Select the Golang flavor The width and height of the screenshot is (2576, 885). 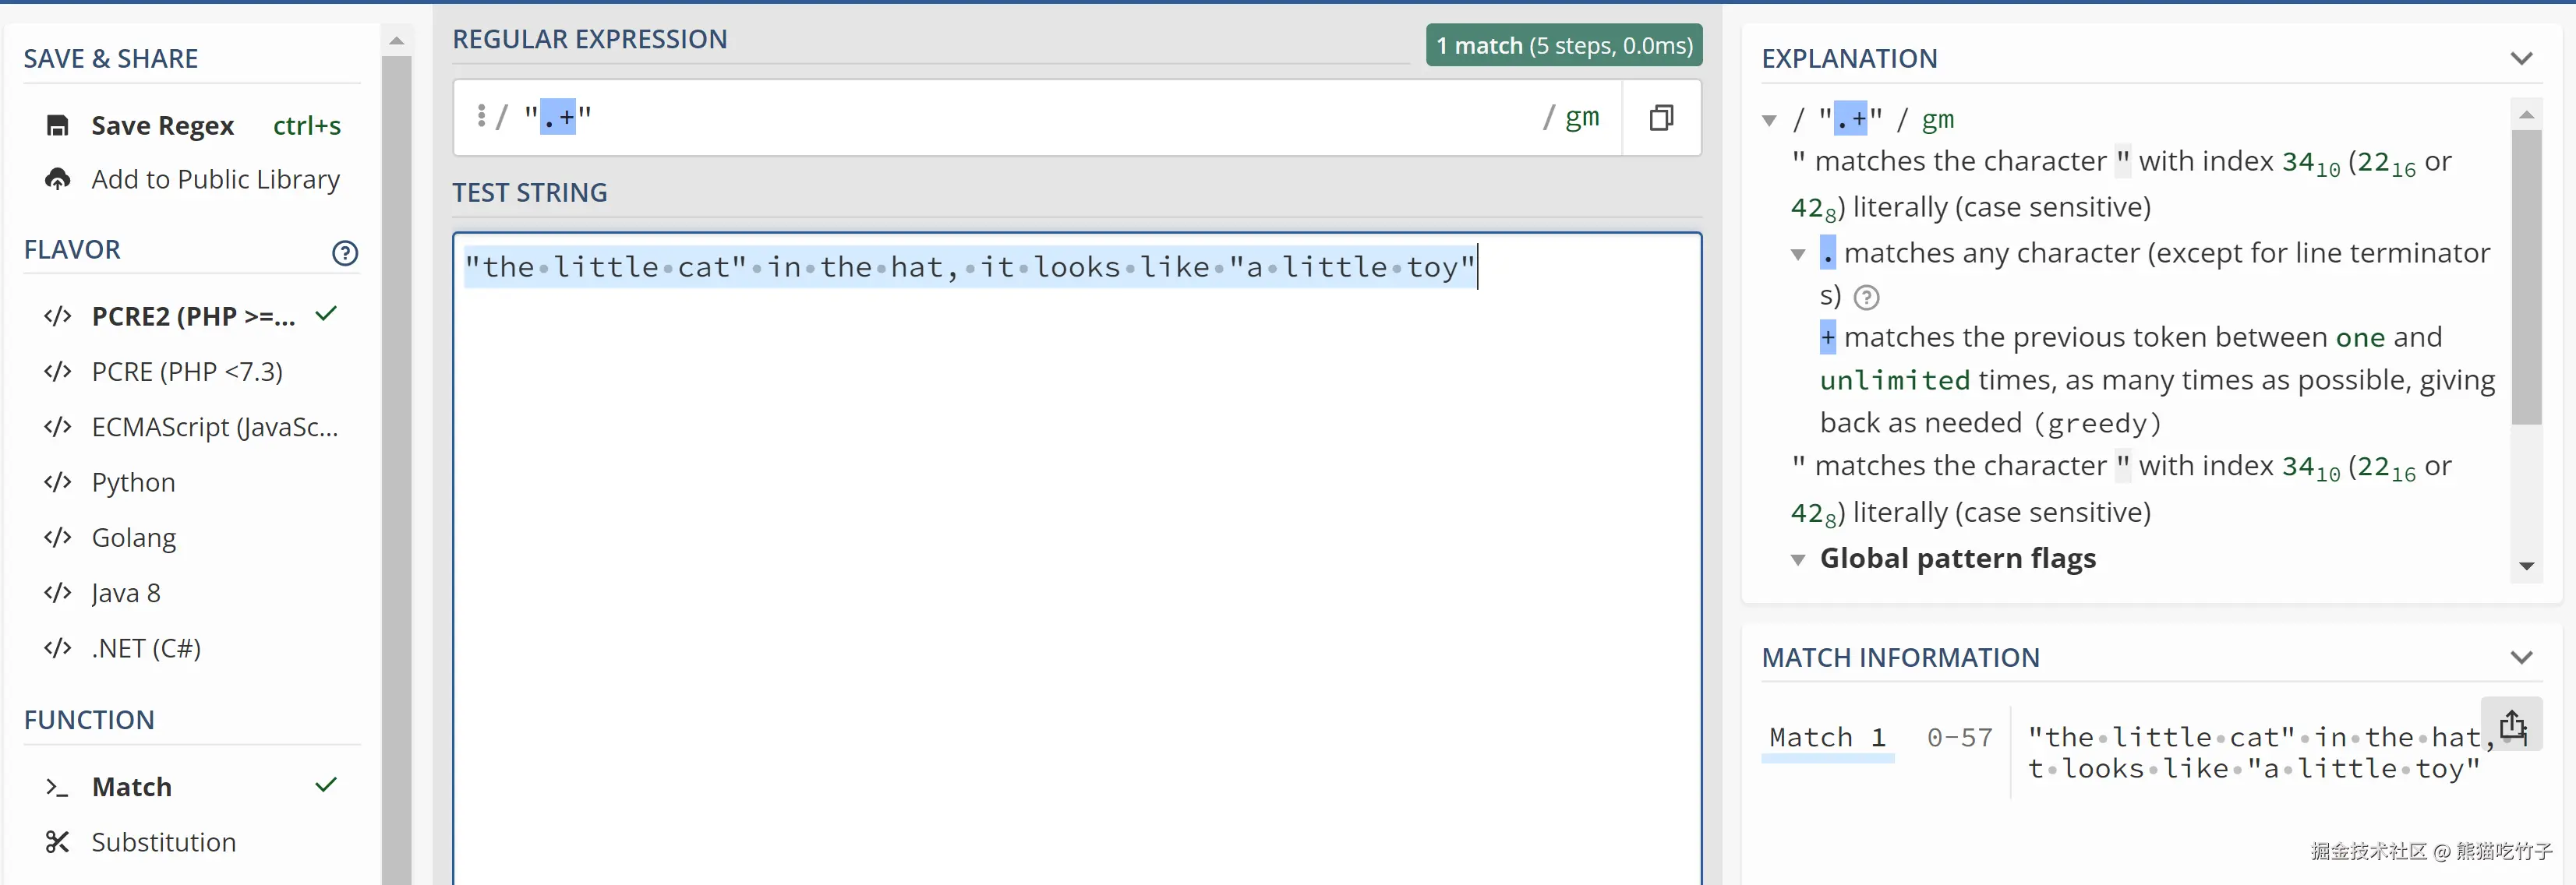tap(133, 538)
